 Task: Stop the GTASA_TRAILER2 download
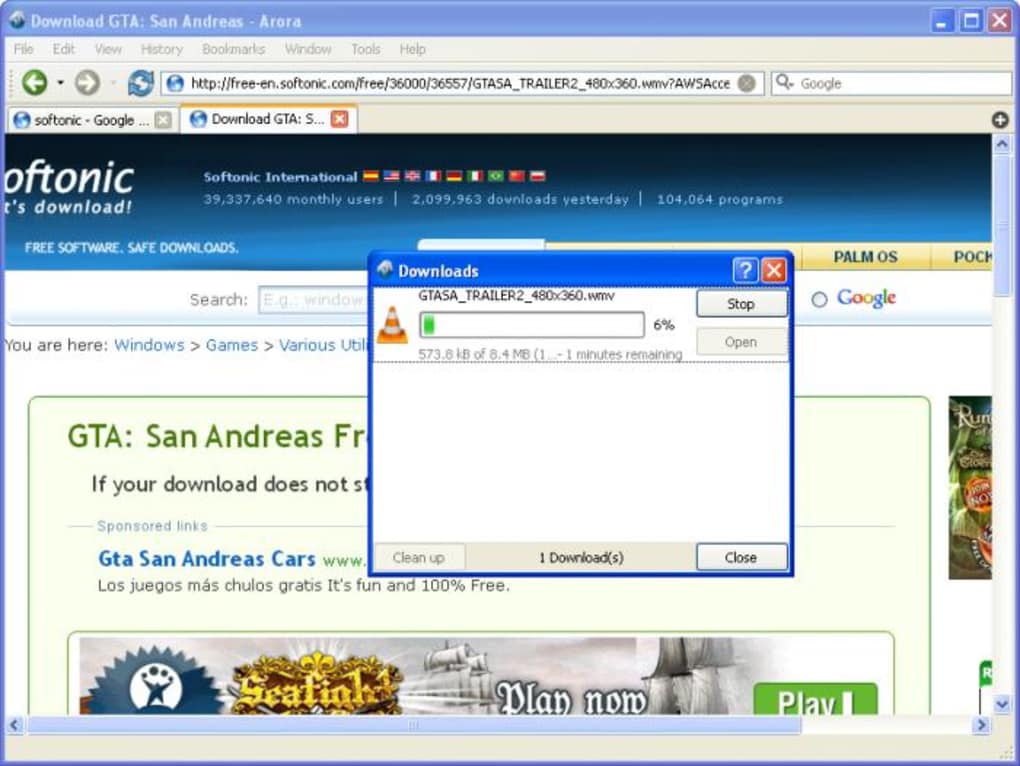[741, 304]
